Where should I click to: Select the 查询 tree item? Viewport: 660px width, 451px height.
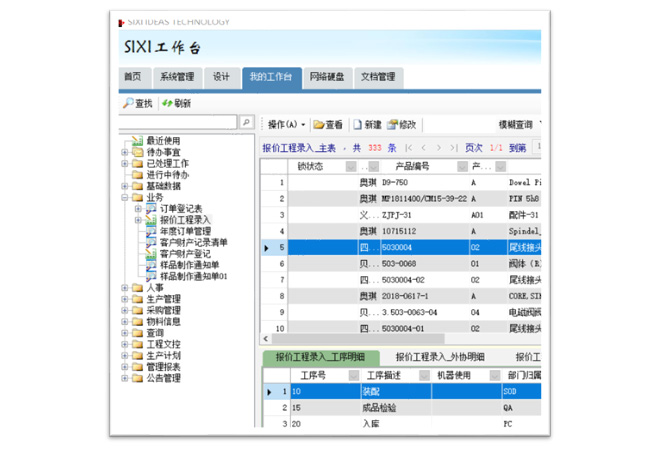(155, 333)
